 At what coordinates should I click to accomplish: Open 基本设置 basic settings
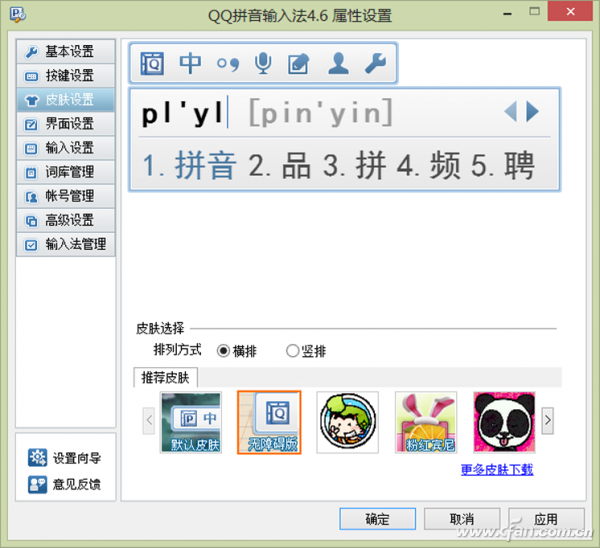[65, 51]
